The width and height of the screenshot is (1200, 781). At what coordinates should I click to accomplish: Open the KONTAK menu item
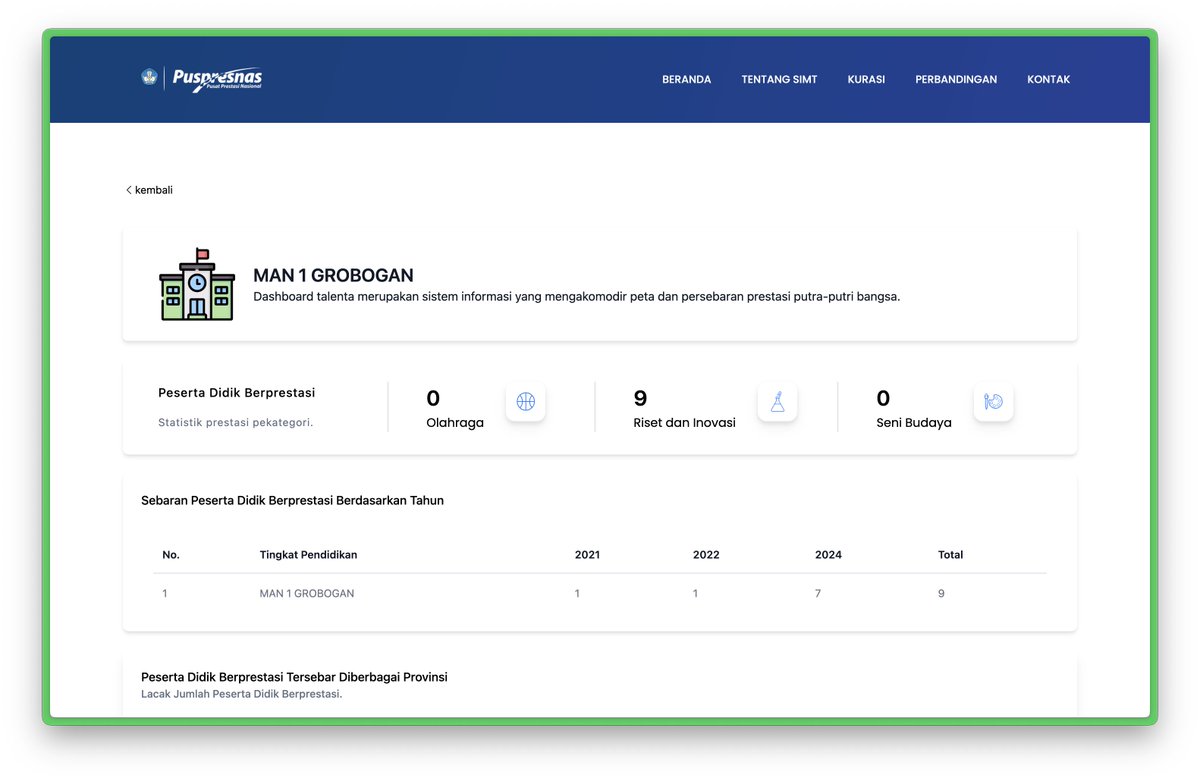[x=1048, y=80]
